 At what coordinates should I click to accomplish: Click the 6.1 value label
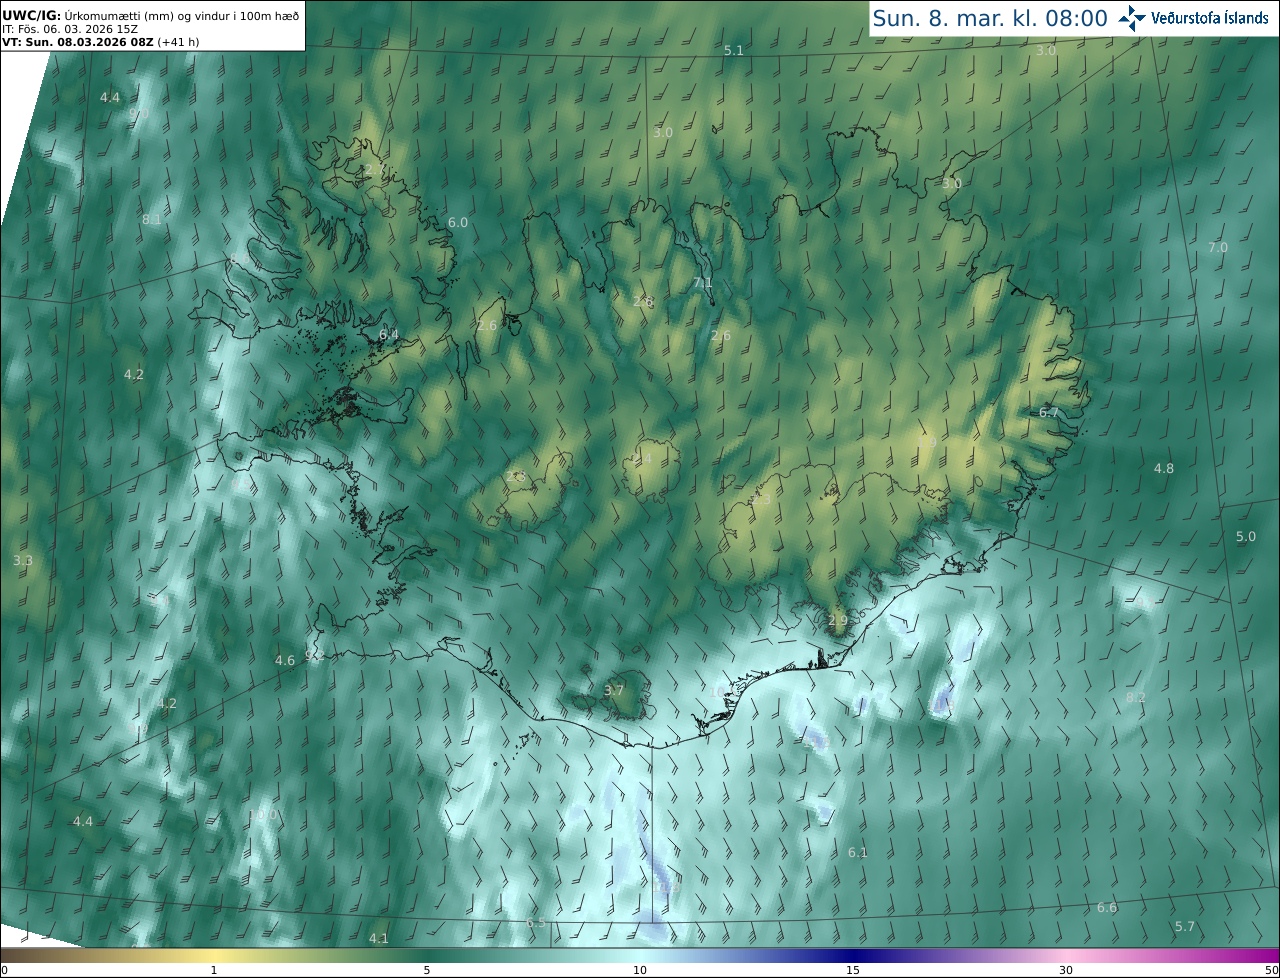858,852
